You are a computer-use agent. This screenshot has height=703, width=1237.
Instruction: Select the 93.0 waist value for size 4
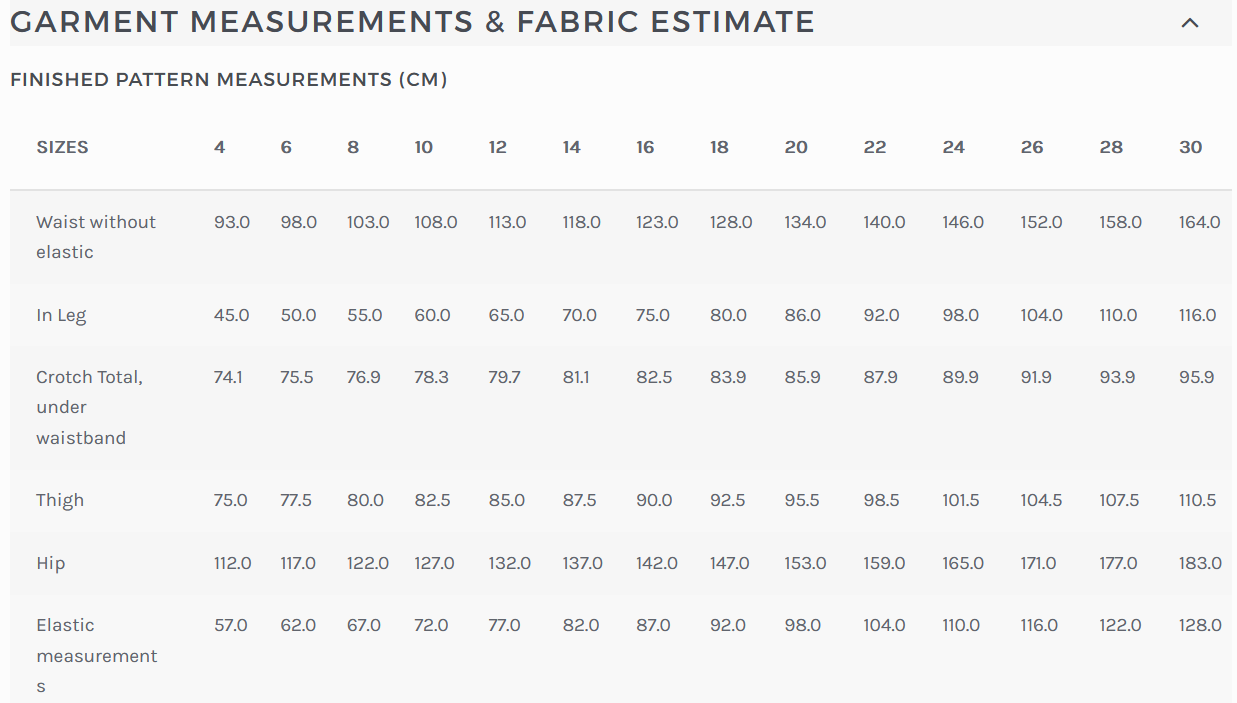coord(231,222)
